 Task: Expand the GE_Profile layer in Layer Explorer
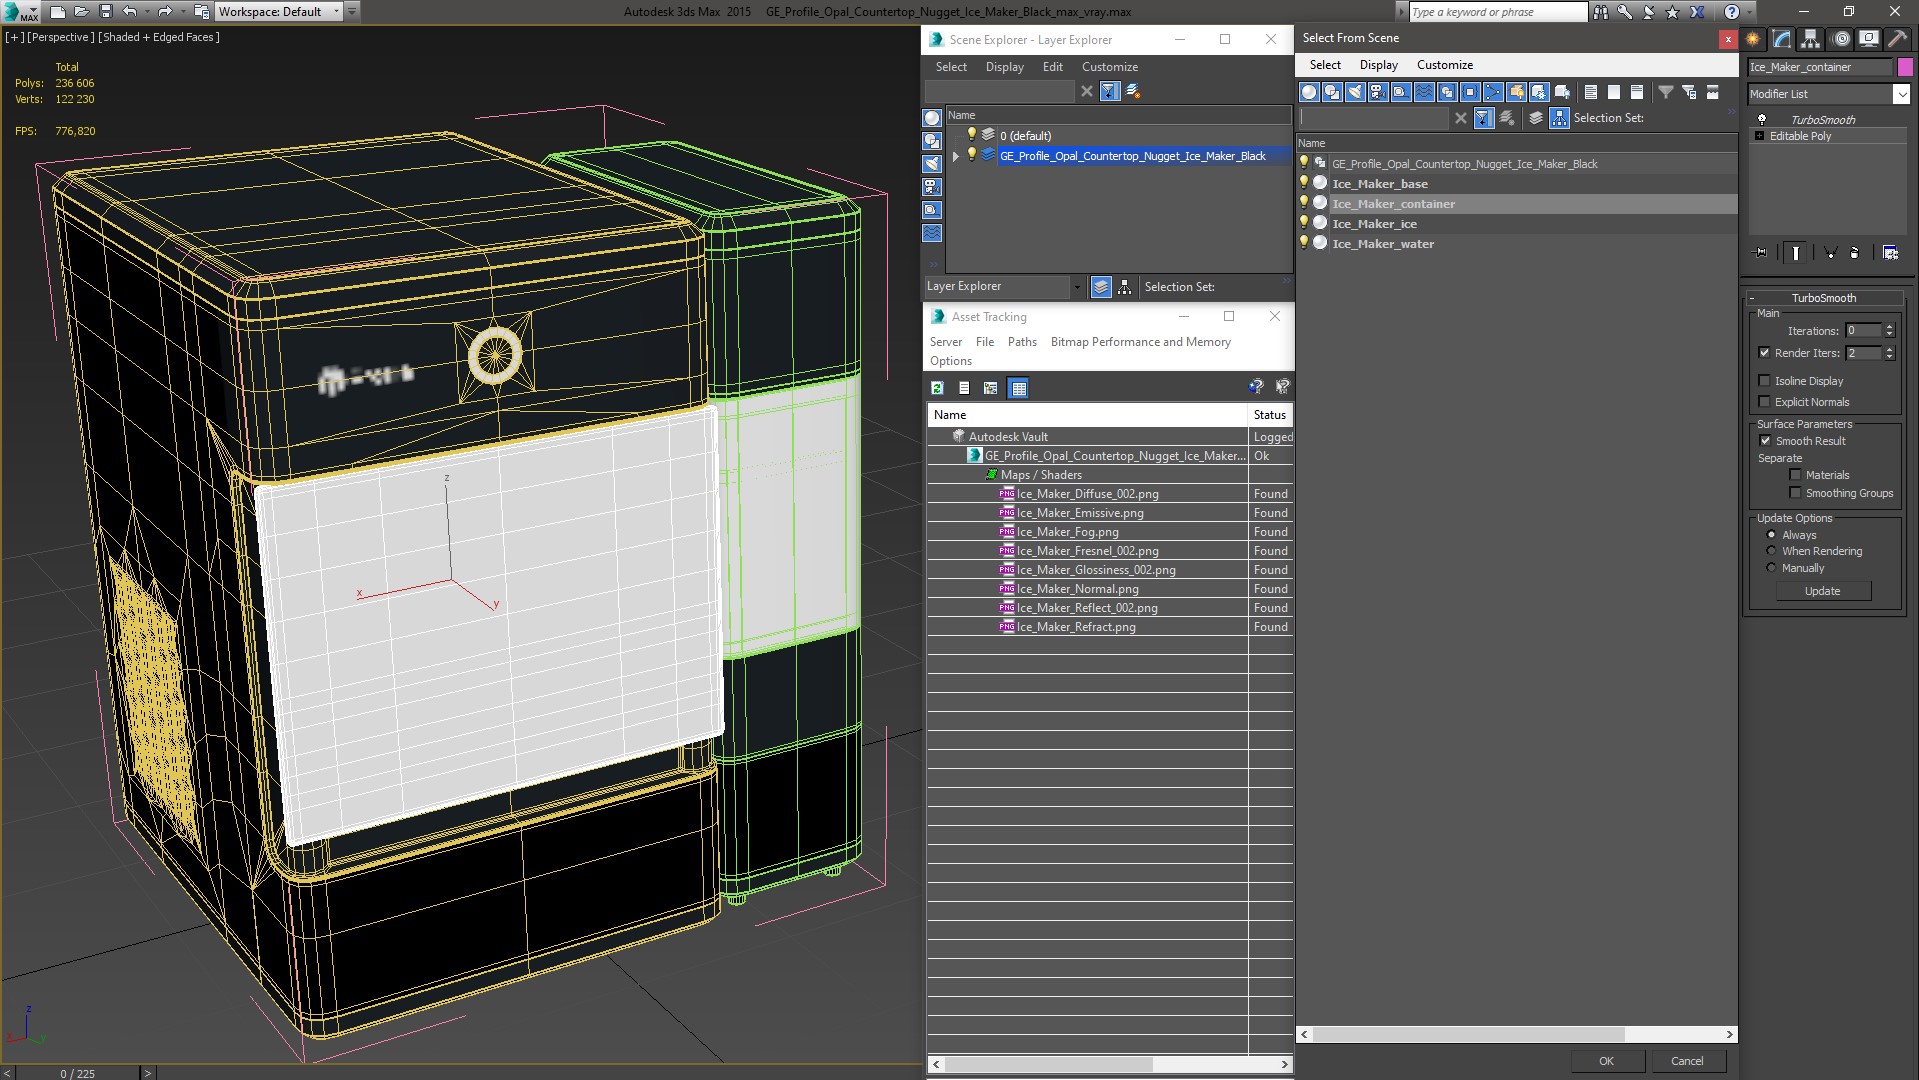coord(955,156)
